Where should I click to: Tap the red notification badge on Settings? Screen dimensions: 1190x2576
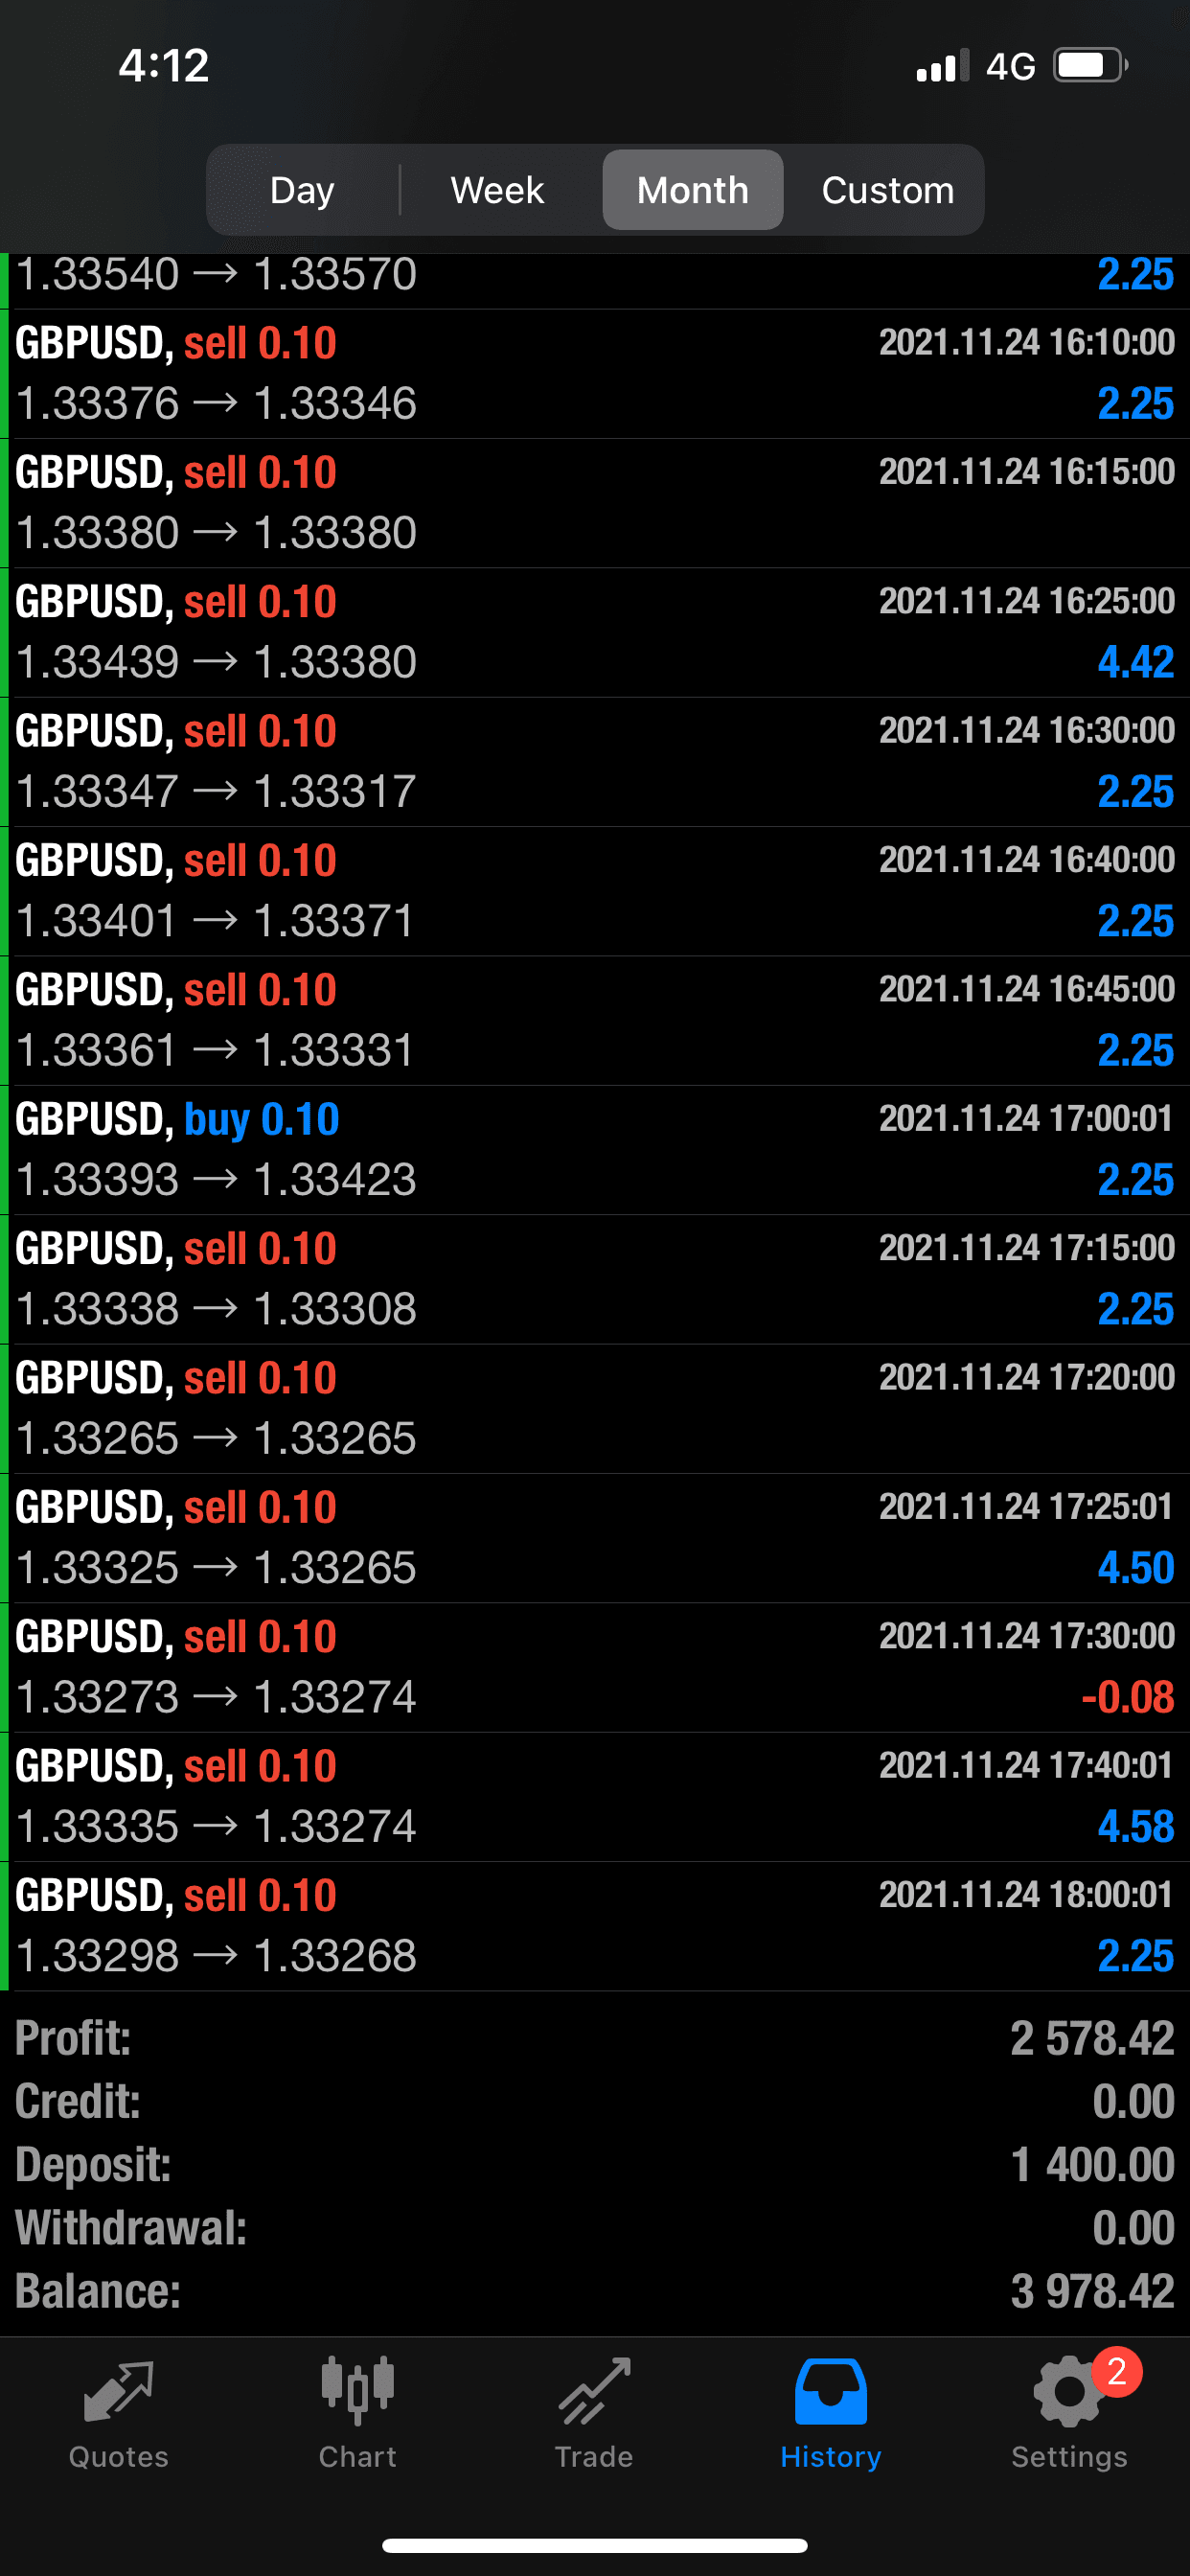(1116, 2371)
